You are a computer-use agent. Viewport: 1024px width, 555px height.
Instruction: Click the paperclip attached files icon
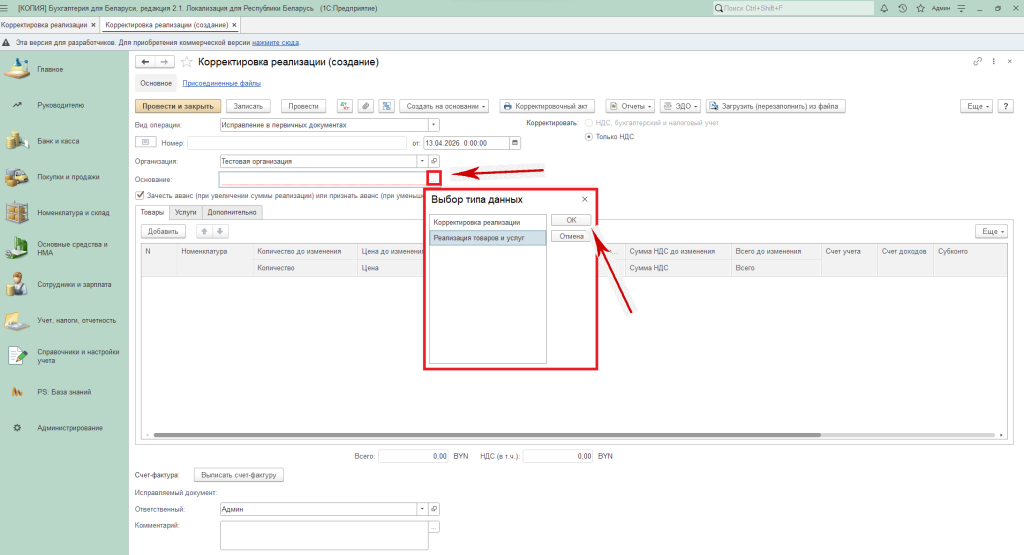coord(365,106)
